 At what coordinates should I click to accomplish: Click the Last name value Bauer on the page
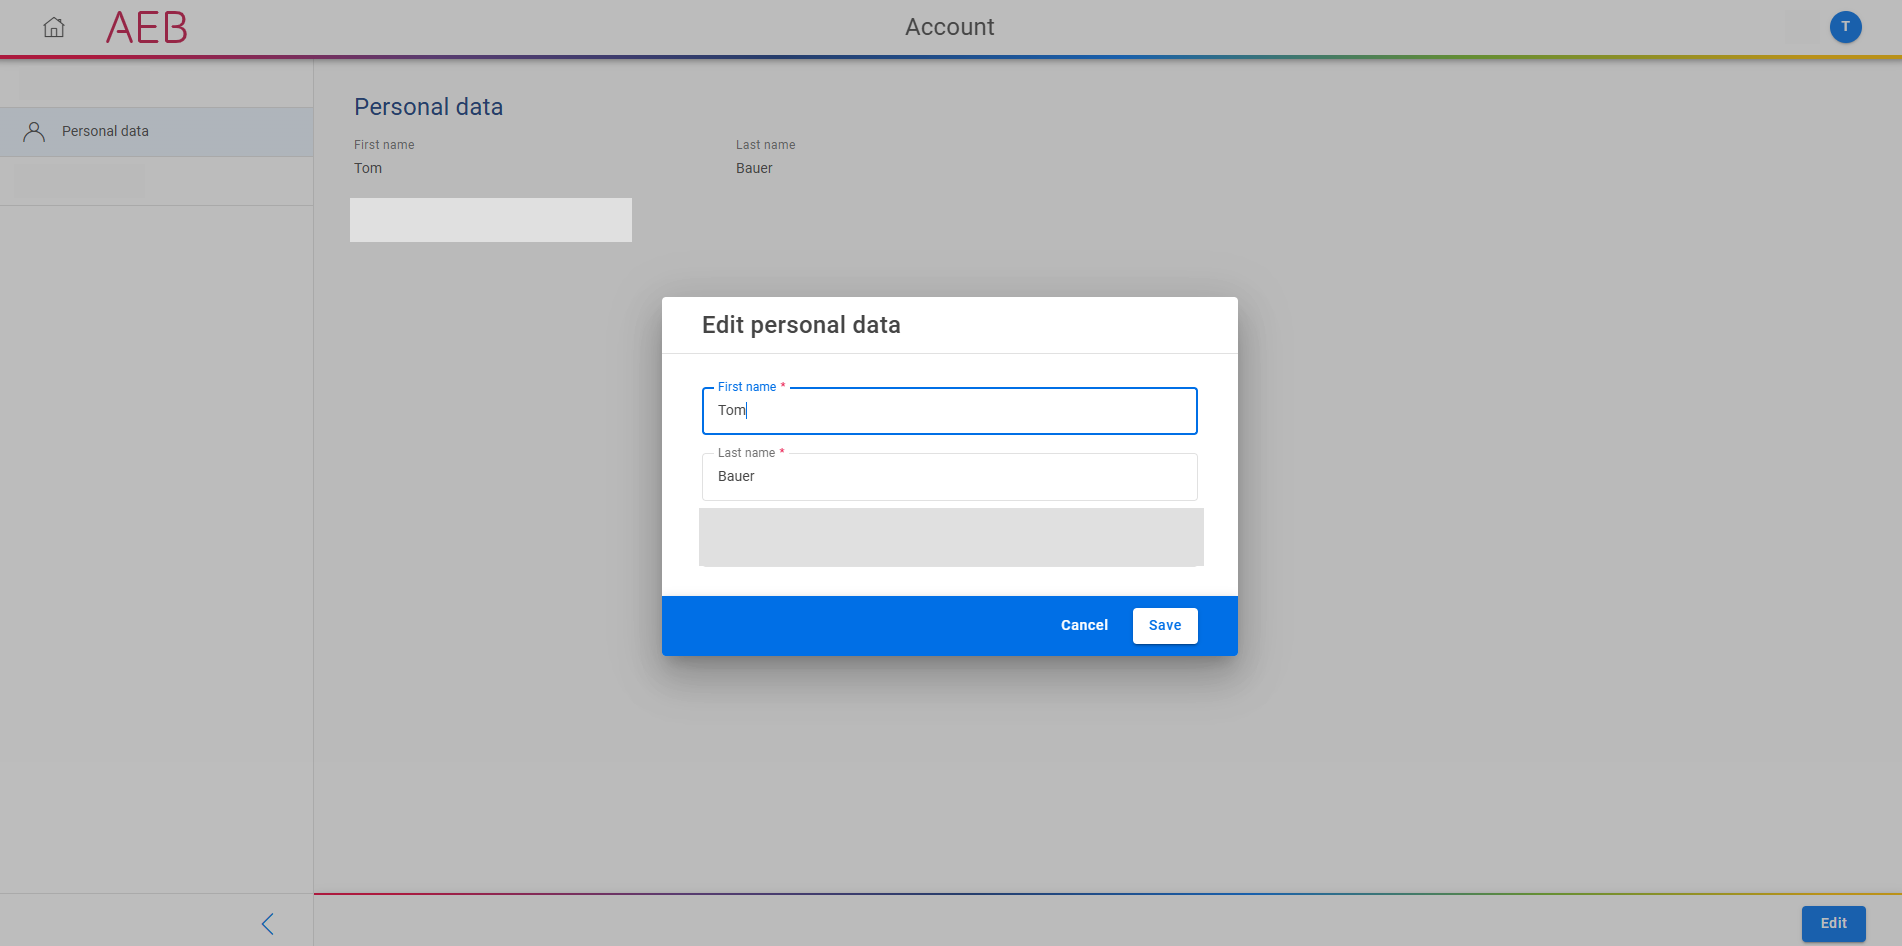click(754, 168)
